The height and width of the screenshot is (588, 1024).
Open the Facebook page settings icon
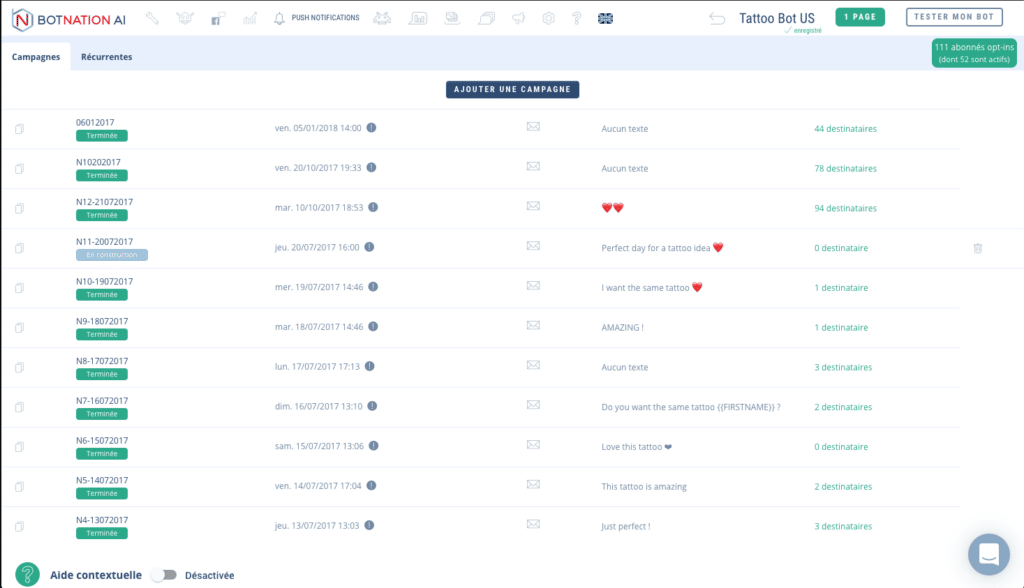coord(217,18)
